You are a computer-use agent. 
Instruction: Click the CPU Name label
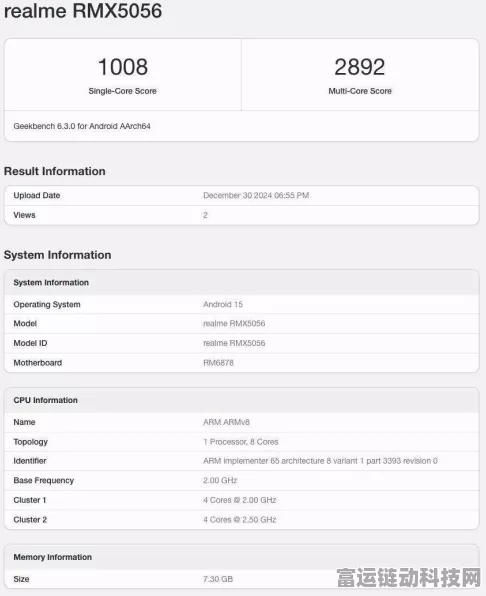[x=24, y=422]
